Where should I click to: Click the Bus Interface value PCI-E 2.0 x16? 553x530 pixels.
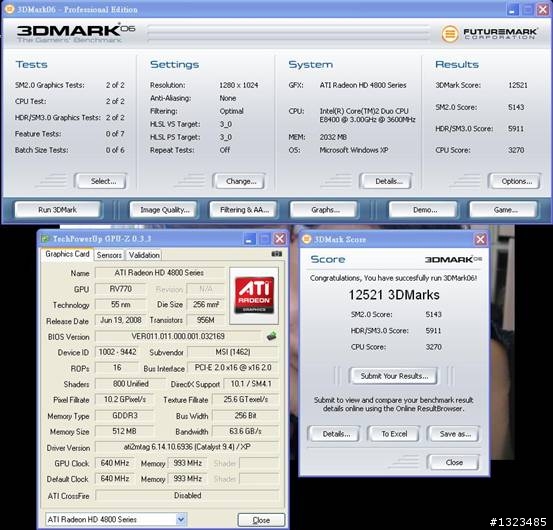[x=233, y=367]
